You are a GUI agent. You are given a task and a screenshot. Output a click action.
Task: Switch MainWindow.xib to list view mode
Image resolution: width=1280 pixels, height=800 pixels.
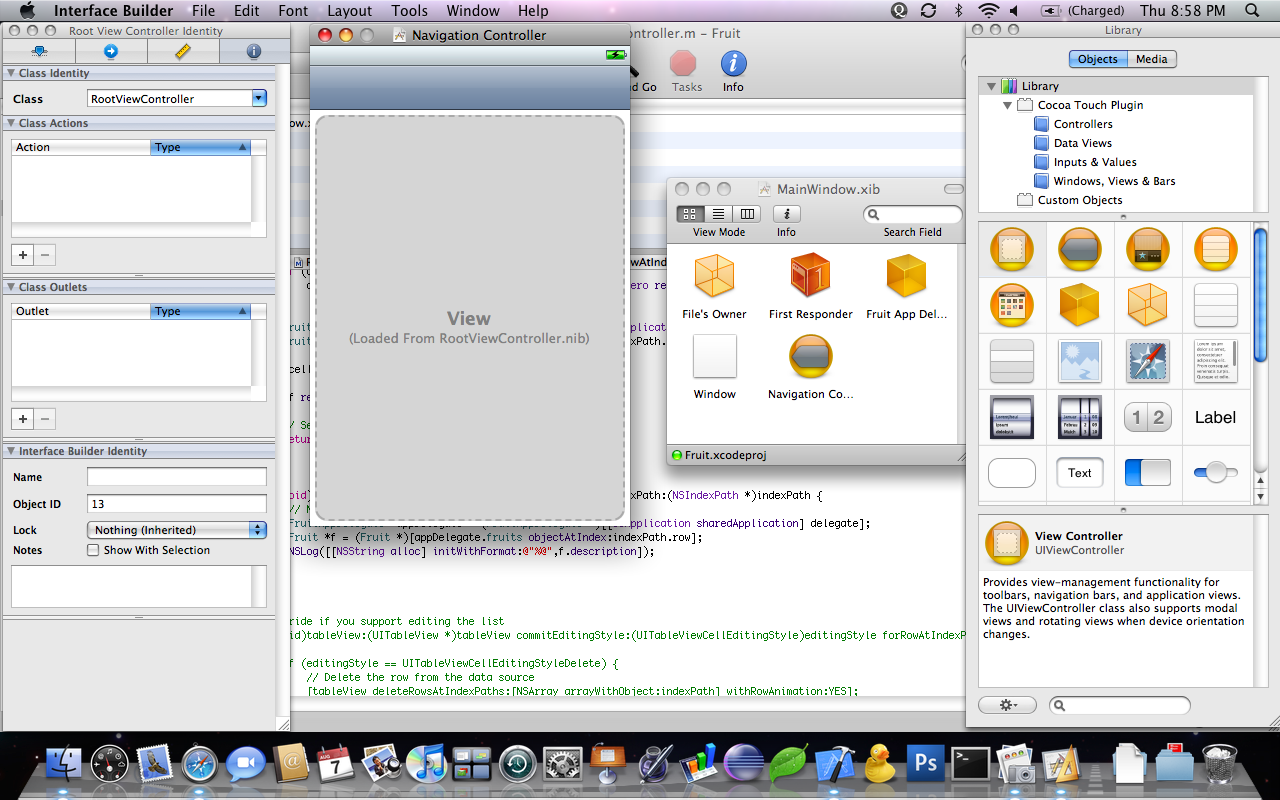point(717,213)
